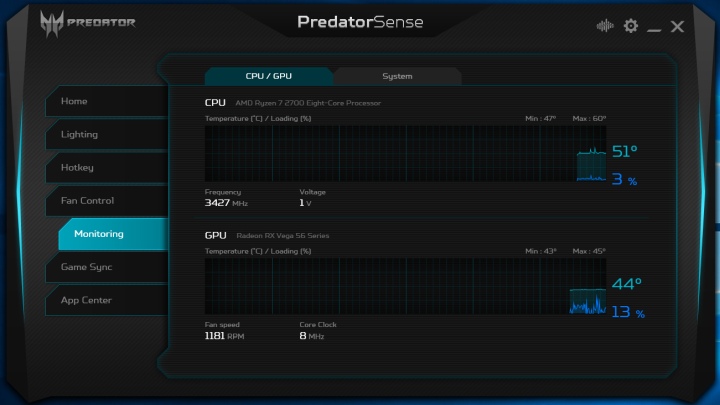Open the settings gear icon
Screen dimensions: 720x405
point(630,26)
